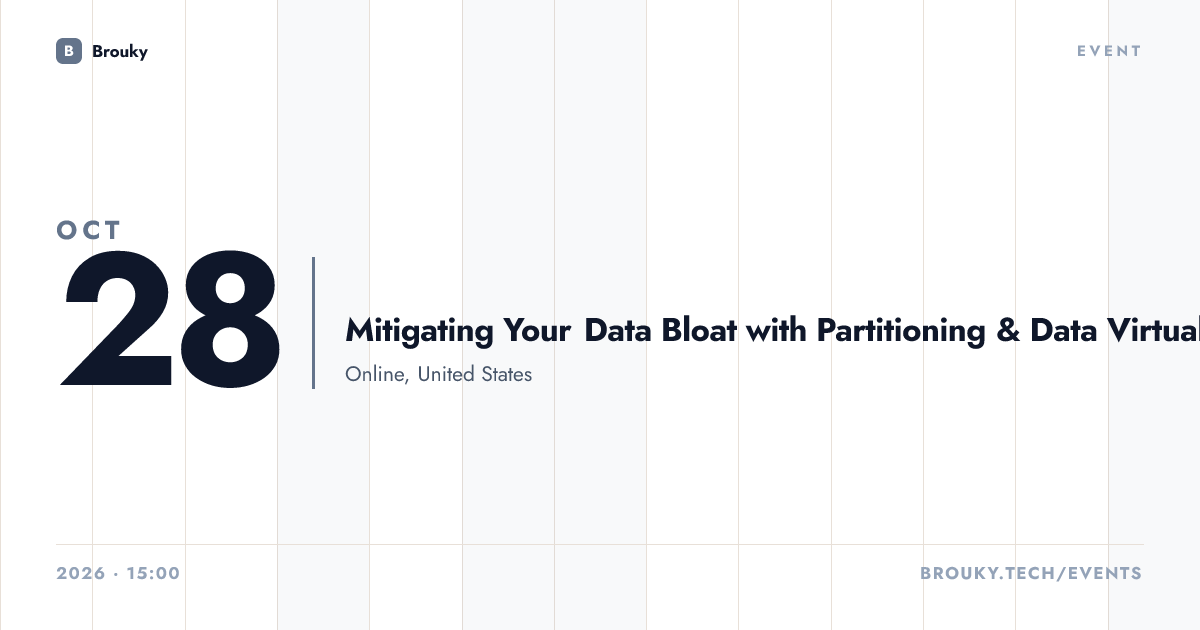Viewport: 1200px width, 630px height.
Task: Open the "Mitigating Your Data Bloat" event title
Action: [x=772, y=330]
